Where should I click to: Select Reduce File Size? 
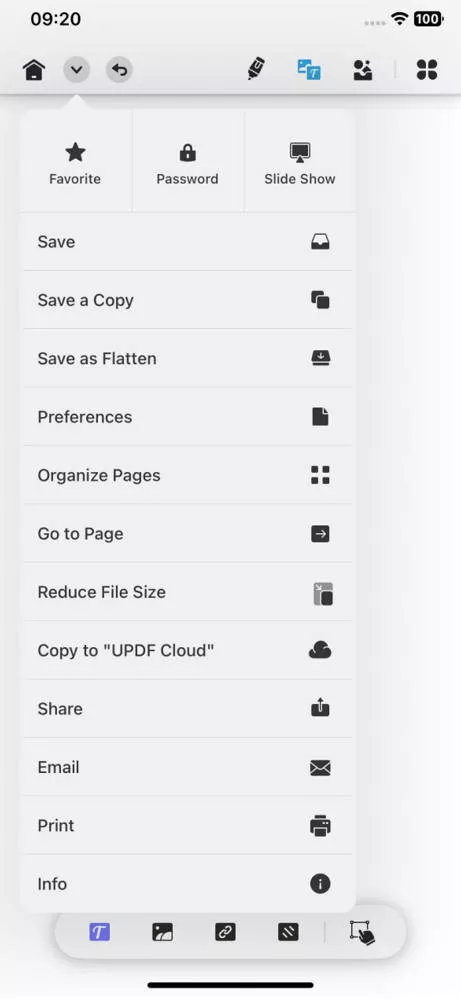tap(187, 592)
